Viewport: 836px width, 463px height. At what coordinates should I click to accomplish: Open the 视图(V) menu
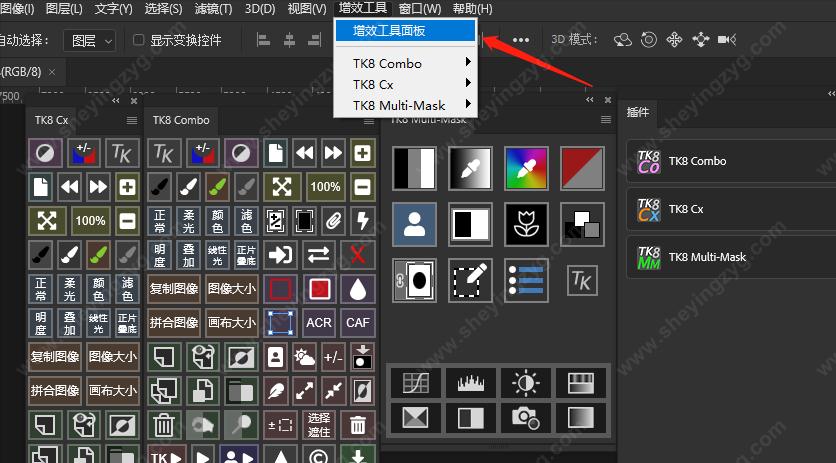click(307, 9)
